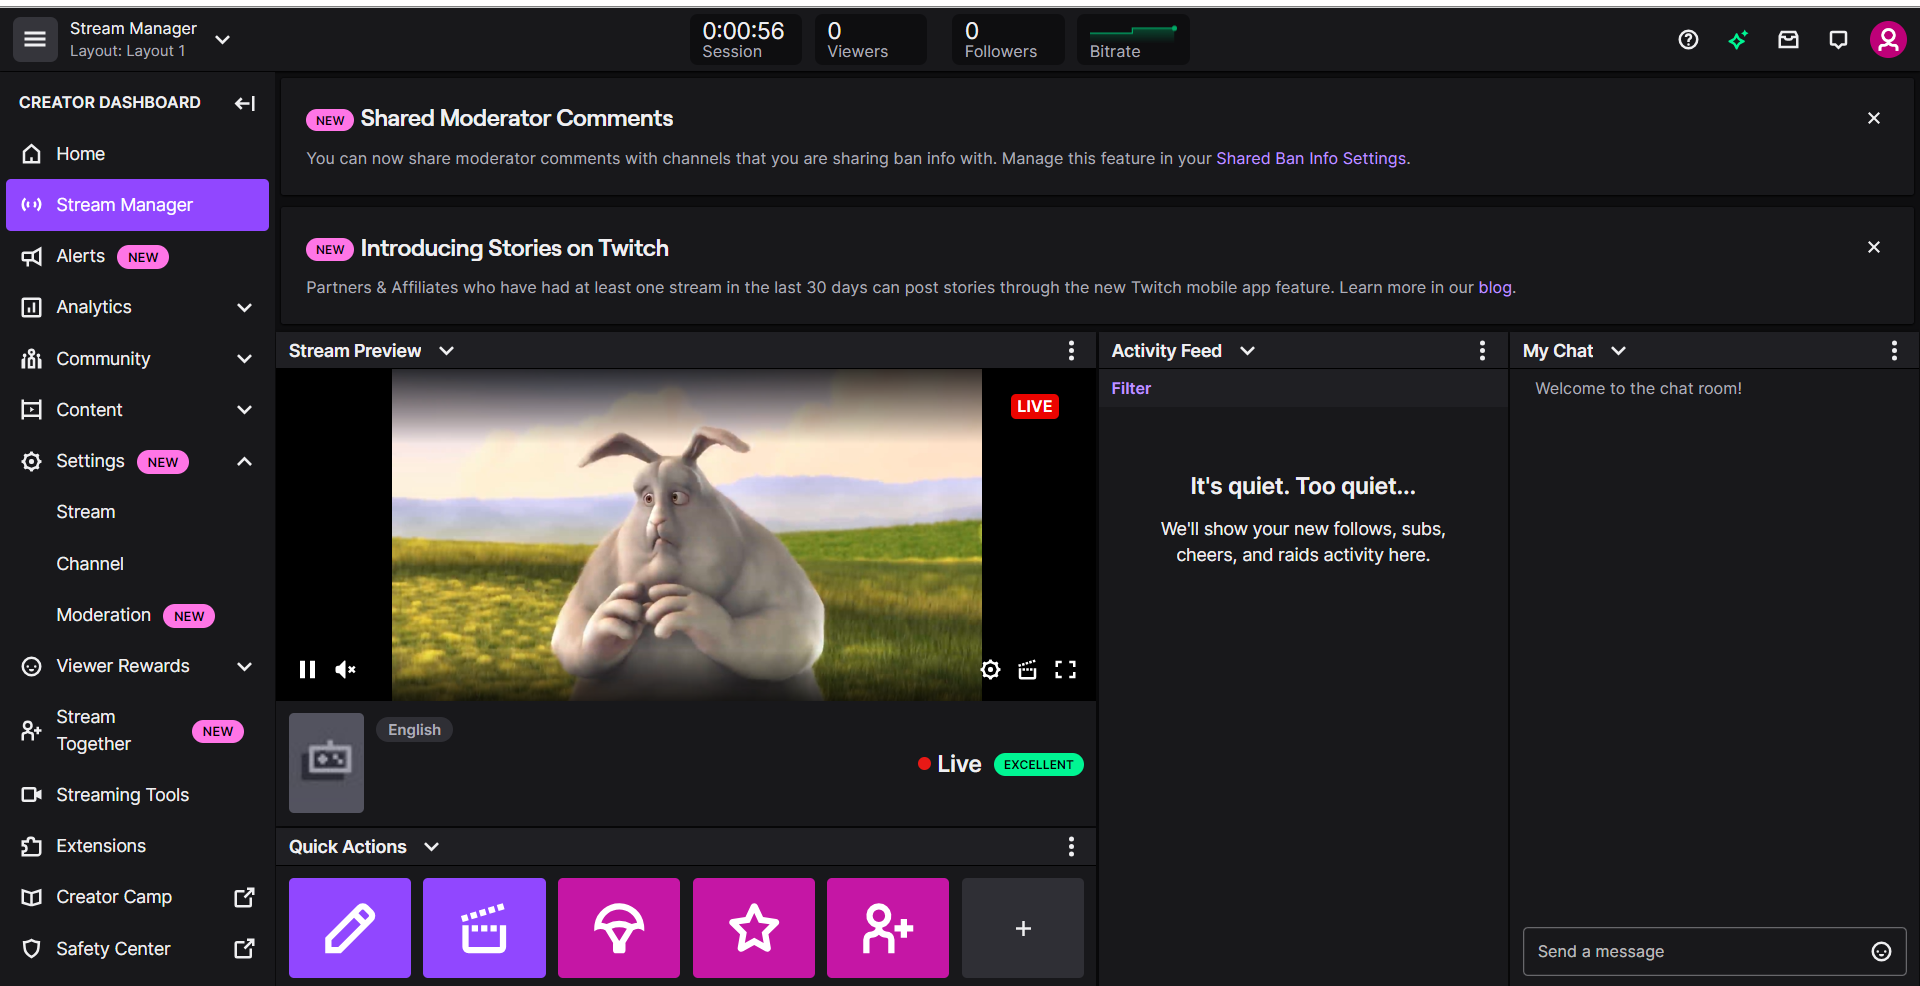Click the EXCELLENT stream health badge
The height and width of the screenshot is (986, 1920).
[1038, 765]
